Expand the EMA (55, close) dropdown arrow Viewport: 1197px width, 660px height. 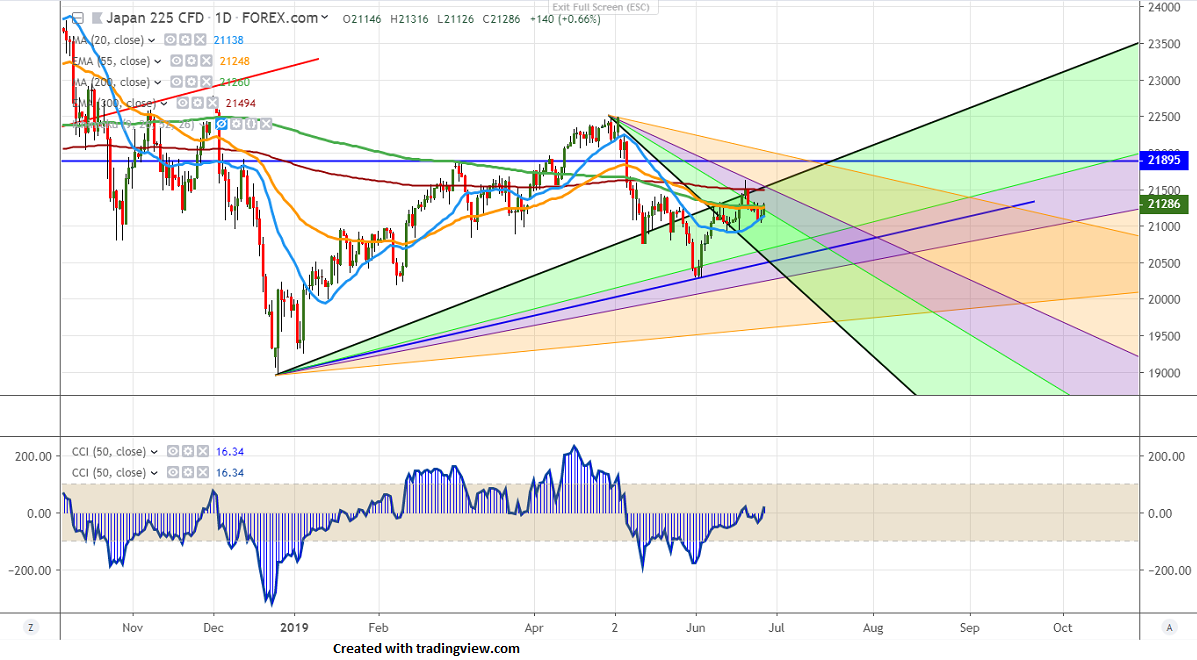(158, 62)
